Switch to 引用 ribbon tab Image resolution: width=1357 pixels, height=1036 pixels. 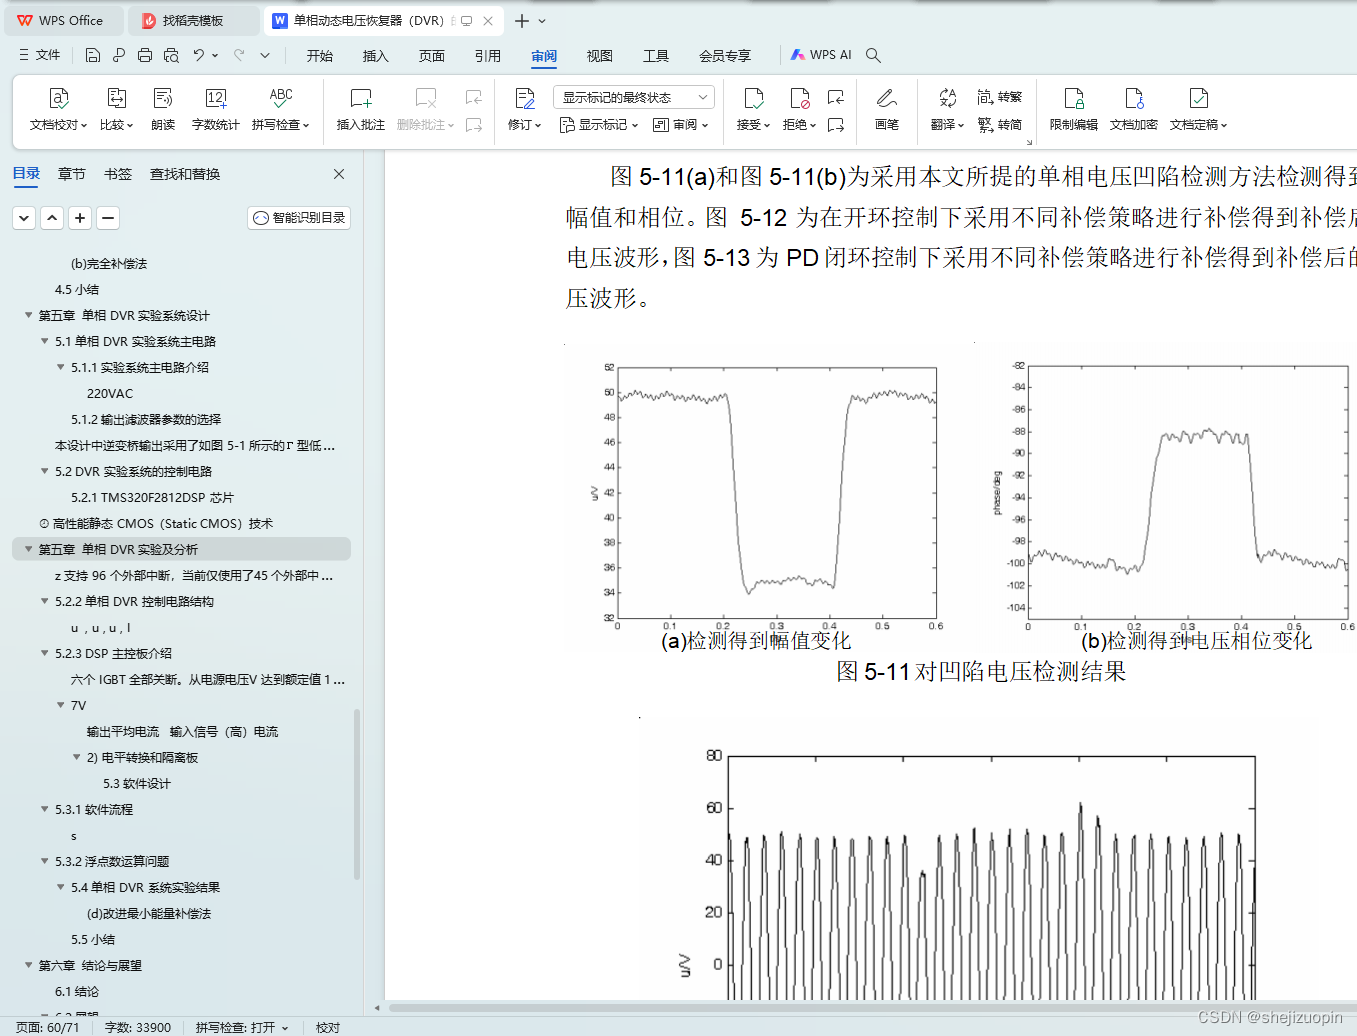pos(488,56)
